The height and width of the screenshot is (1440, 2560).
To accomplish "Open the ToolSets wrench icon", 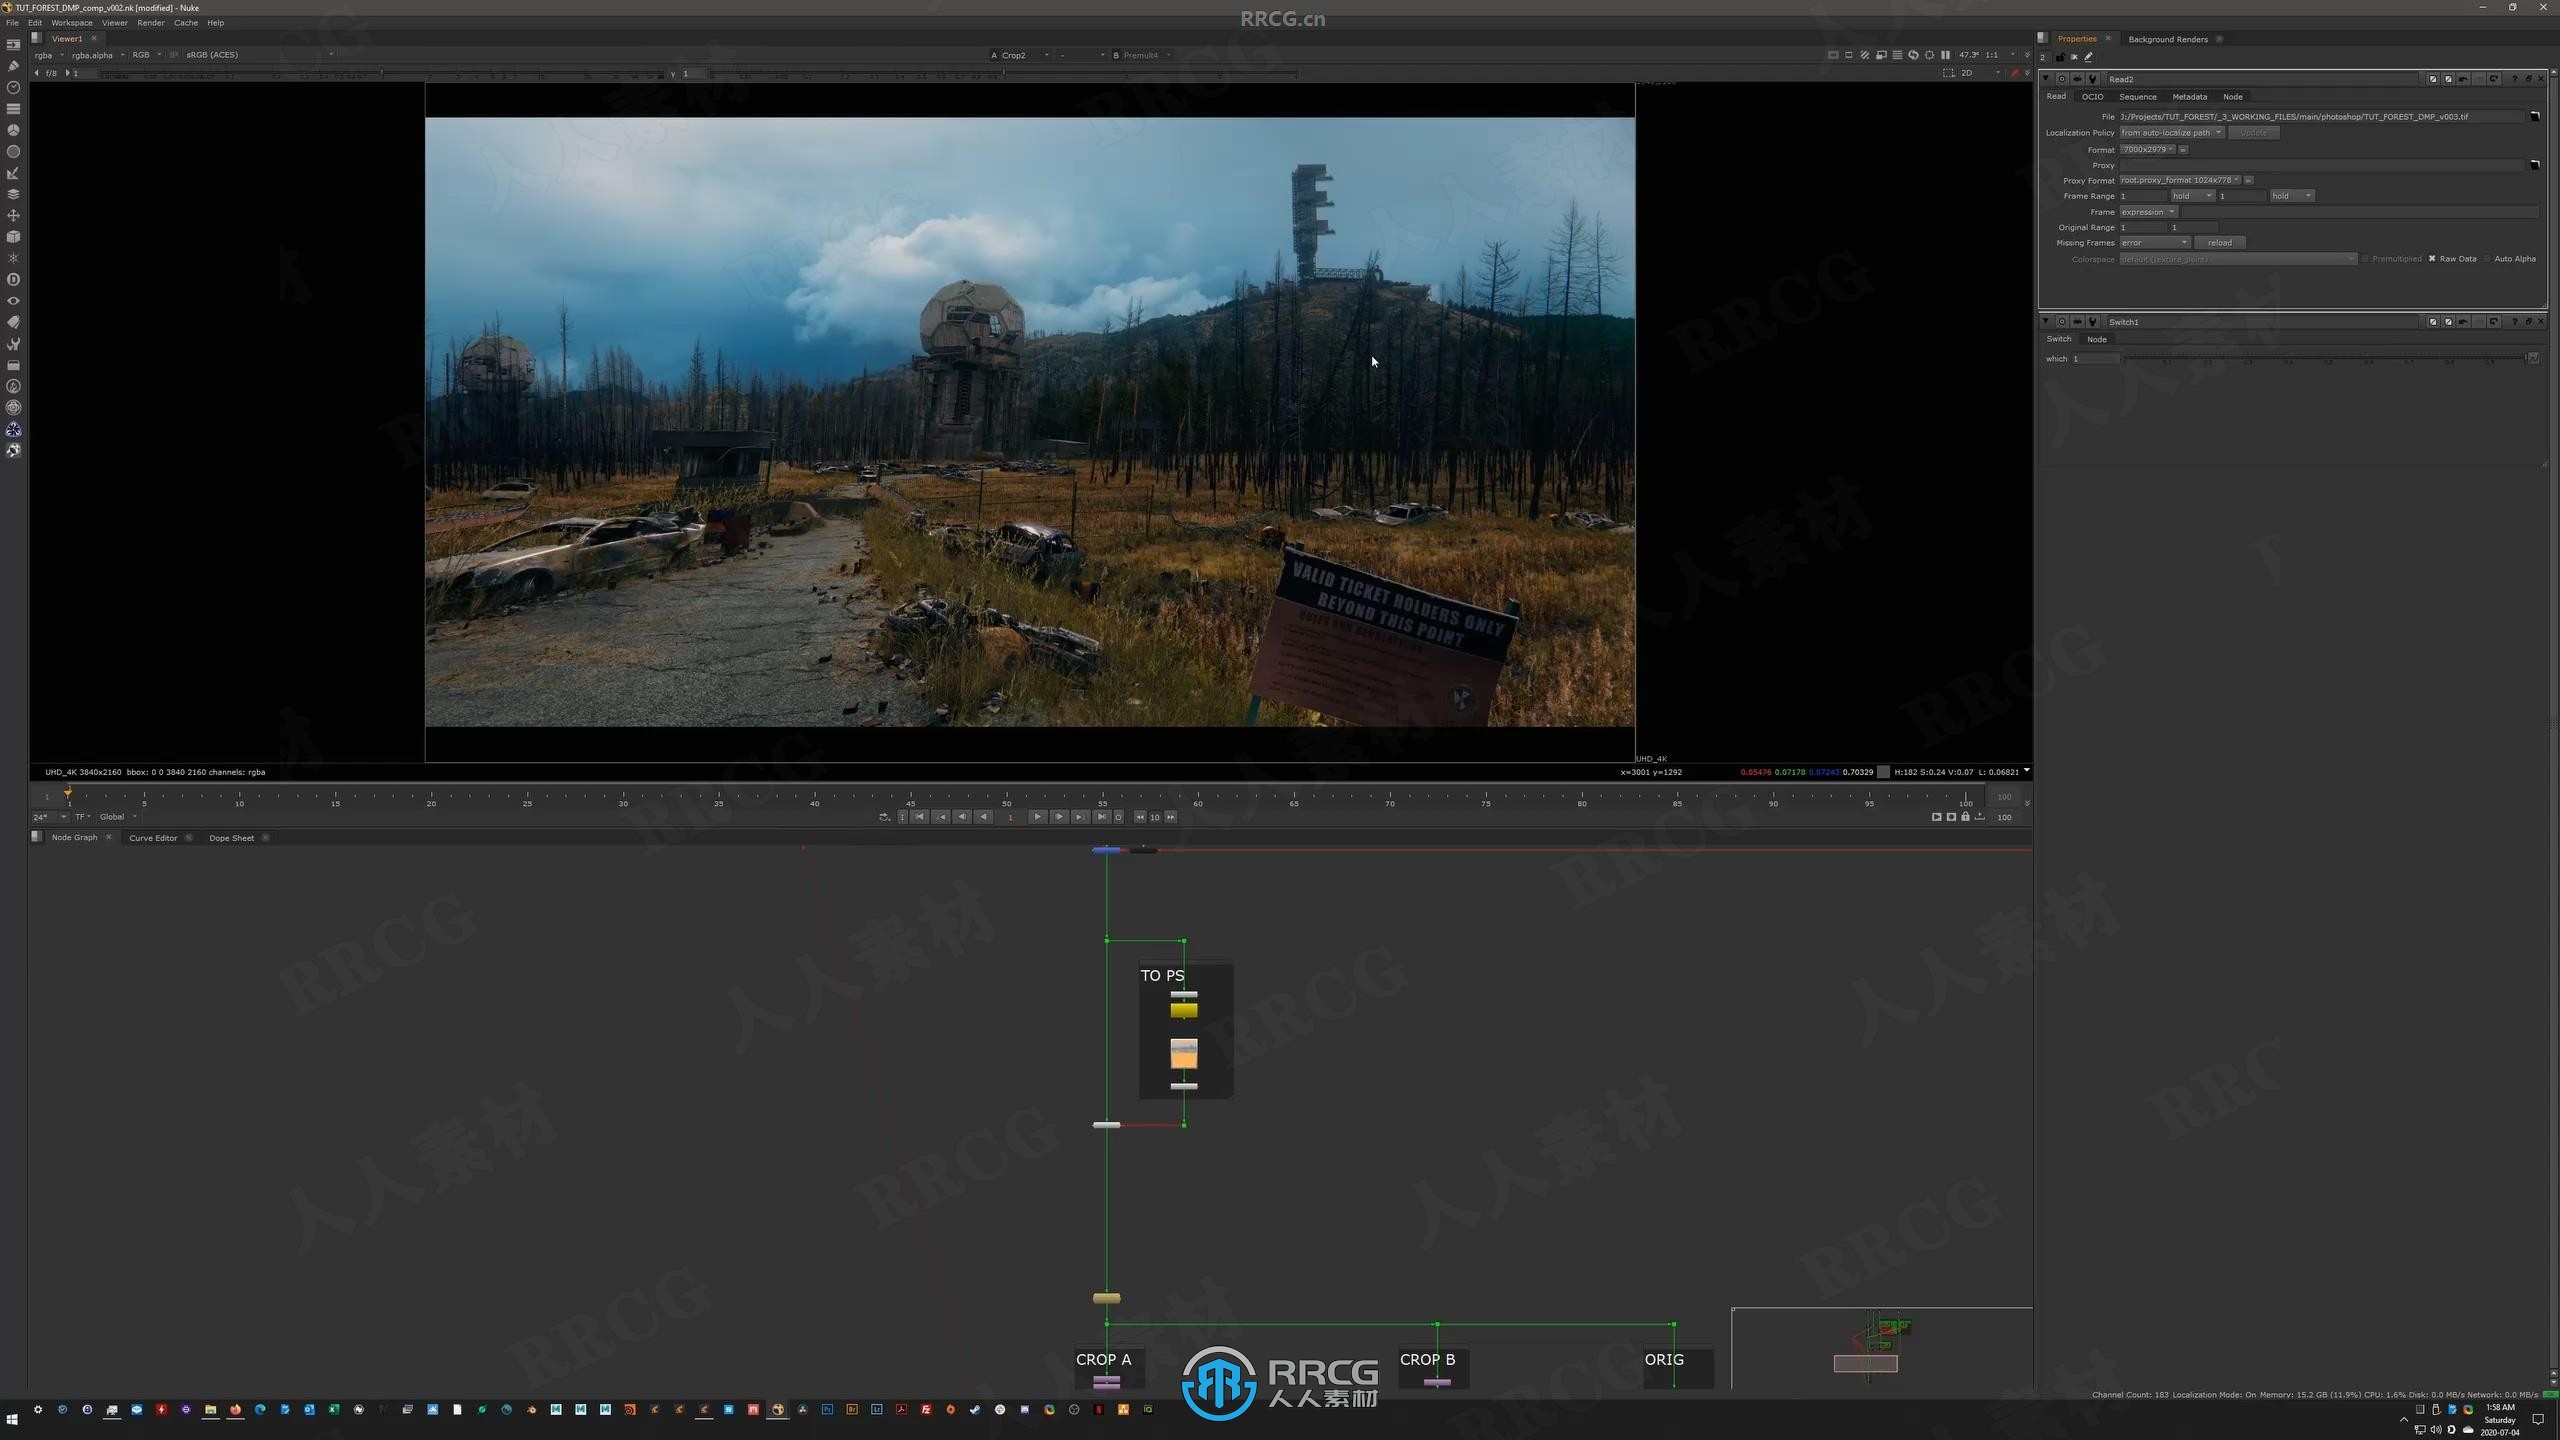I will click(x=13, y=344).
